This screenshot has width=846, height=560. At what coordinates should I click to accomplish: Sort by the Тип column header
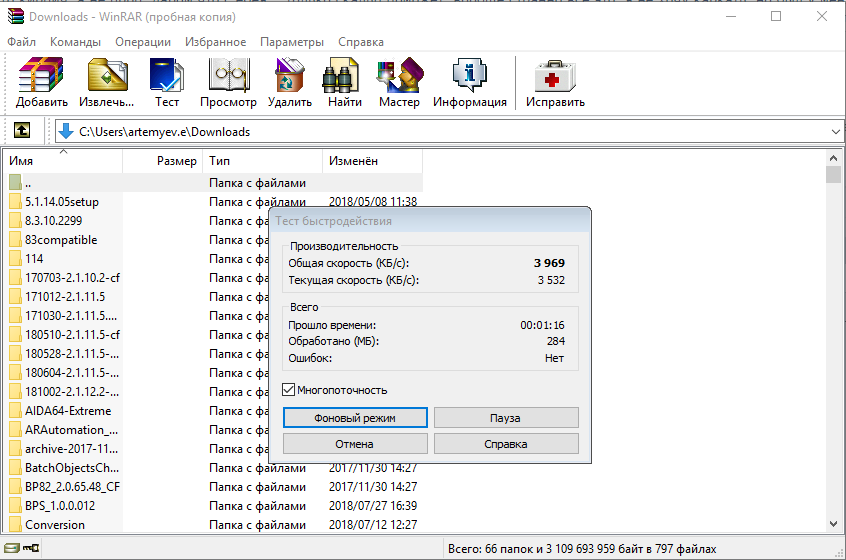click(263, 161)
